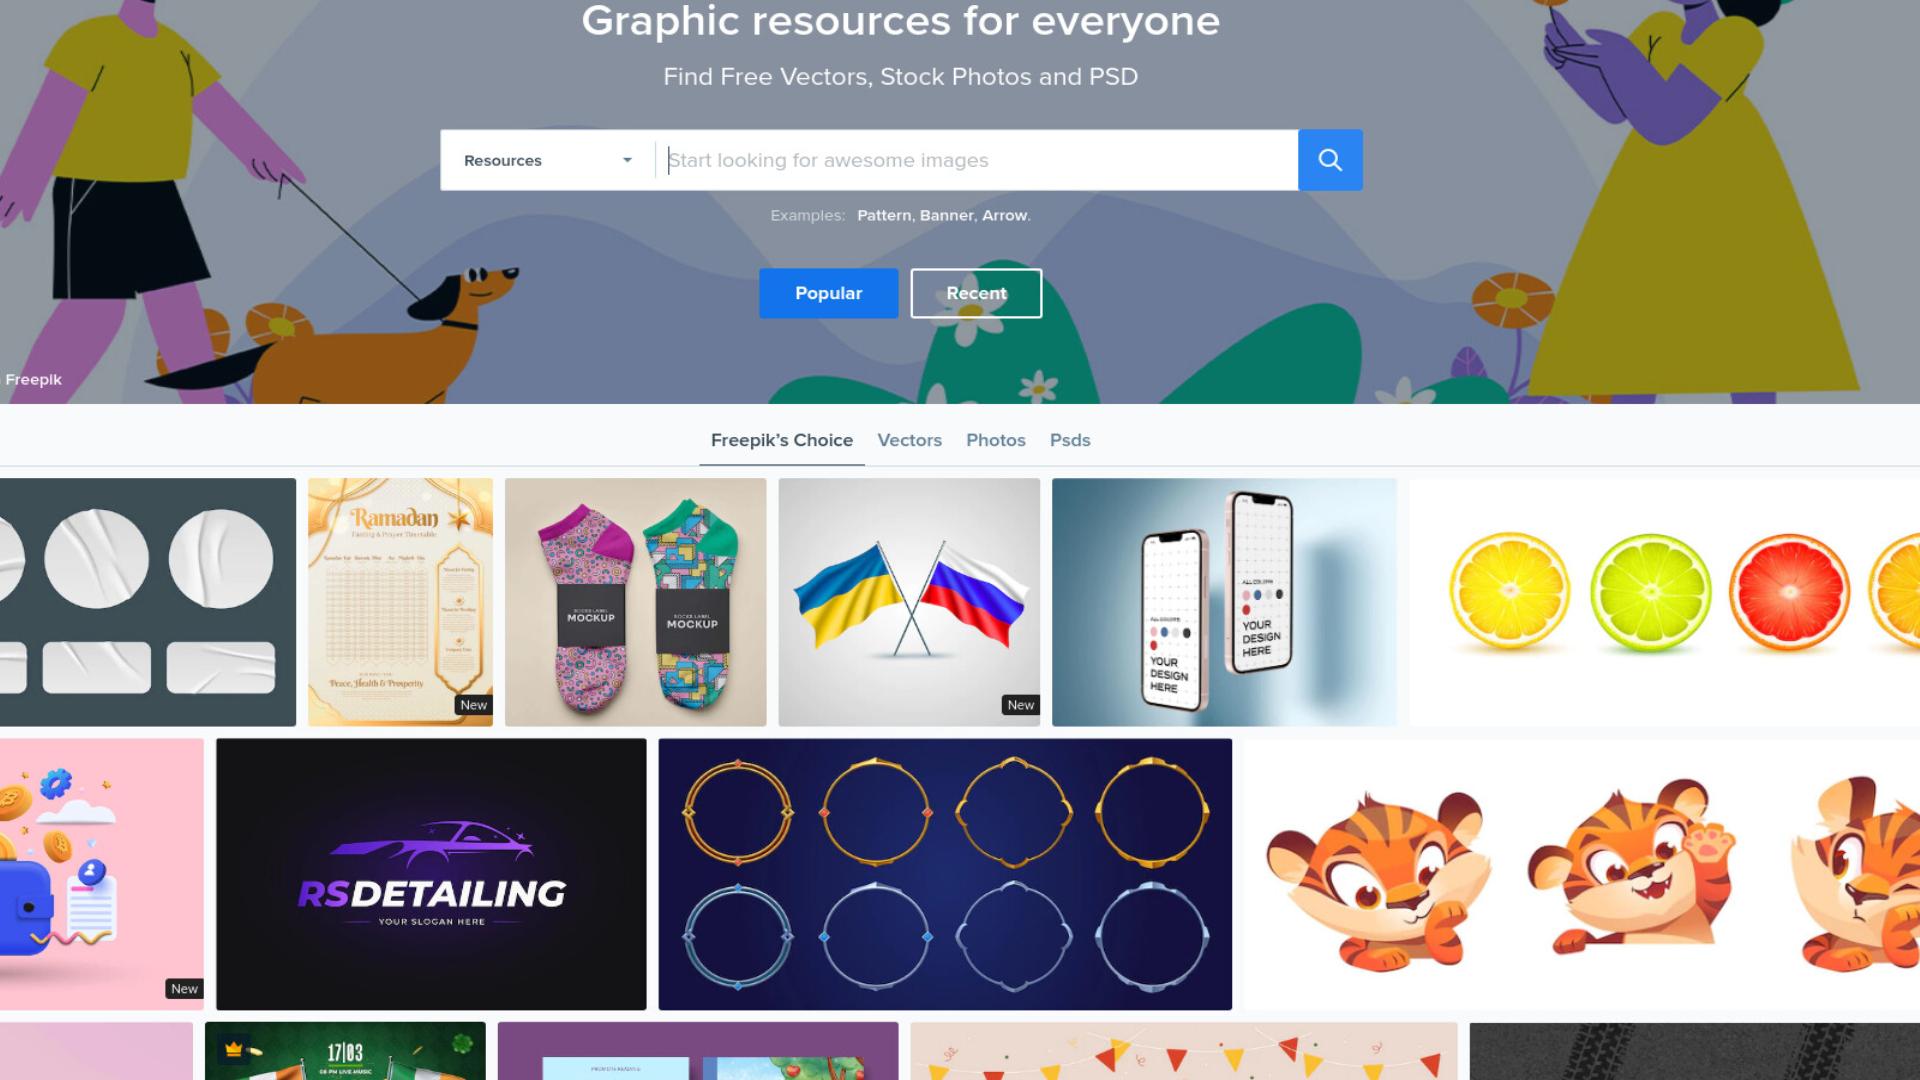Open the RS Detailing logo thumbnail
Image resolution: width=1920 pixels, height=1080 pixels.
tap(431, 874)
